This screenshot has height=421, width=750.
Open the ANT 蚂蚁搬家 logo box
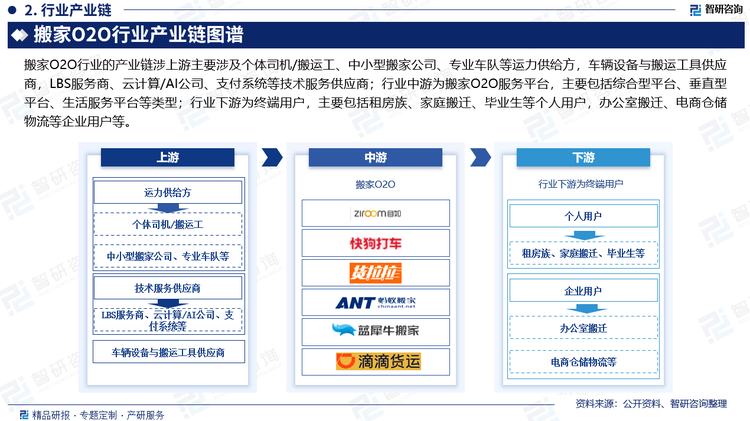click(x=375, y=302)
